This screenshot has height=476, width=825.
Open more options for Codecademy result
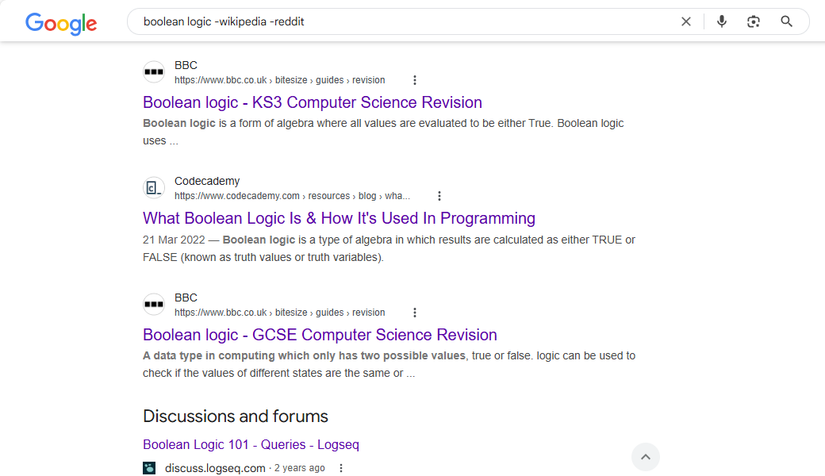[439, 196]
